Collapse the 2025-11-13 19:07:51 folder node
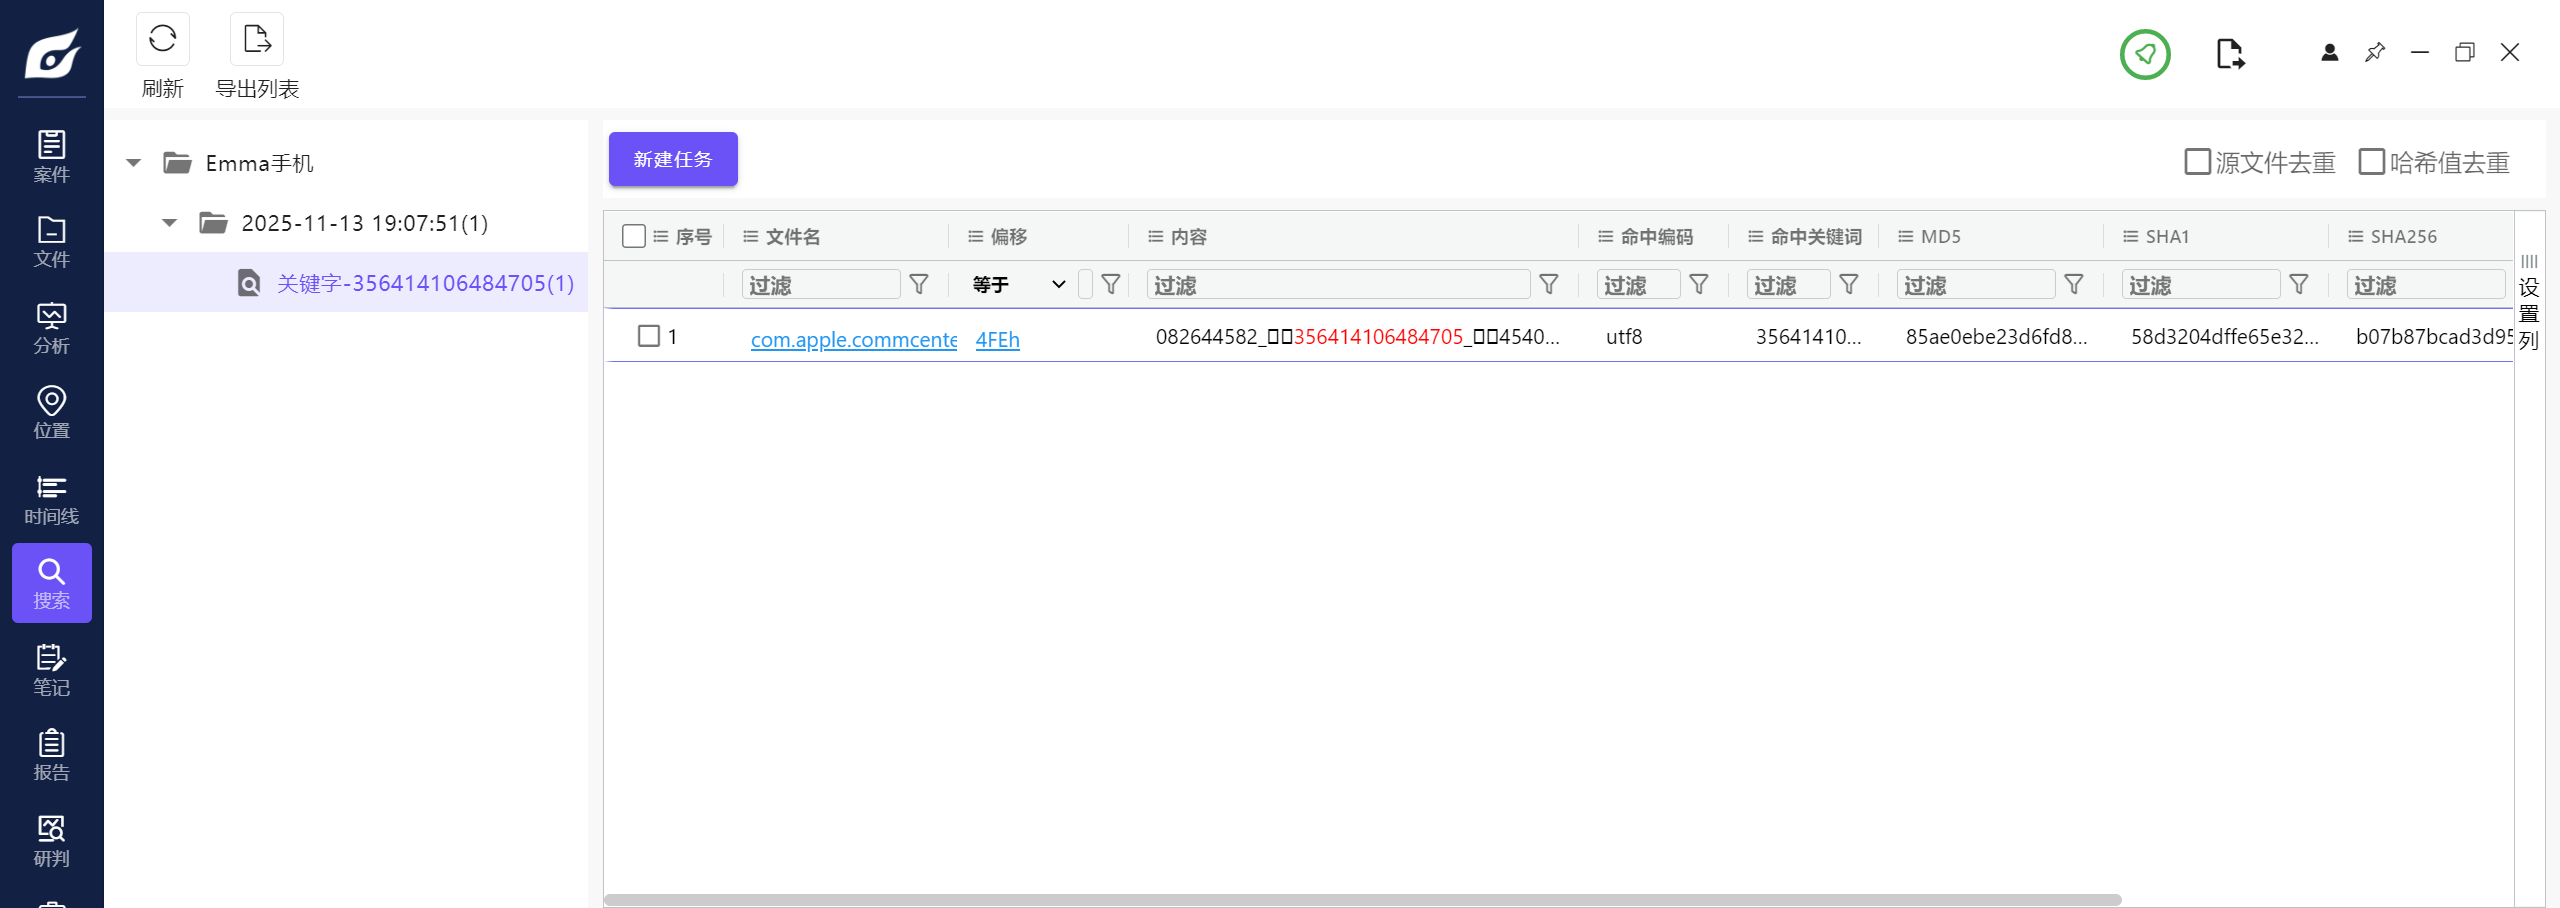 pyautogui.click(x=170, y=223)
